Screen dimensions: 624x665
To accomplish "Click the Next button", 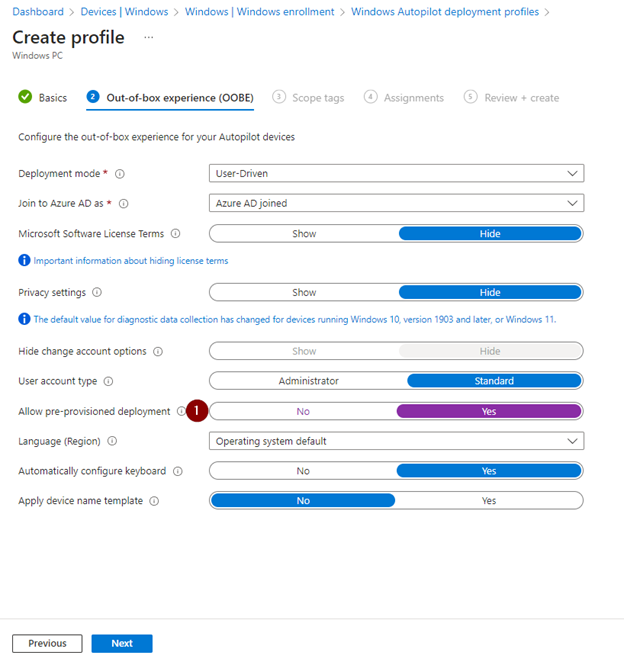I will [x=122, y=643].
